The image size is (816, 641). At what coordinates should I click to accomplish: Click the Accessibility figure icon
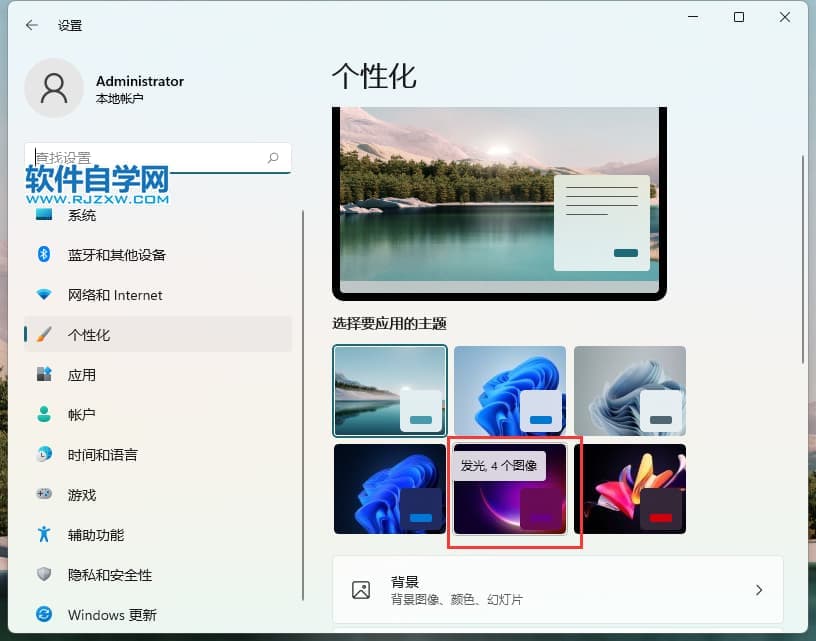click(44, 534)
